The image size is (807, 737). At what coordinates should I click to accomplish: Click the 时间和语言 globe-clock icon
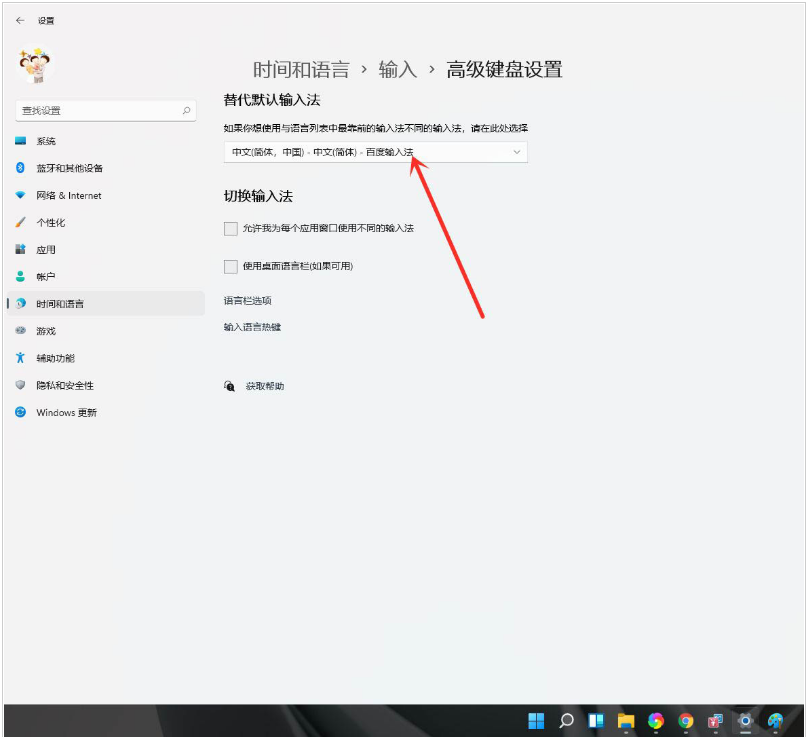click(x=21, y=304)
